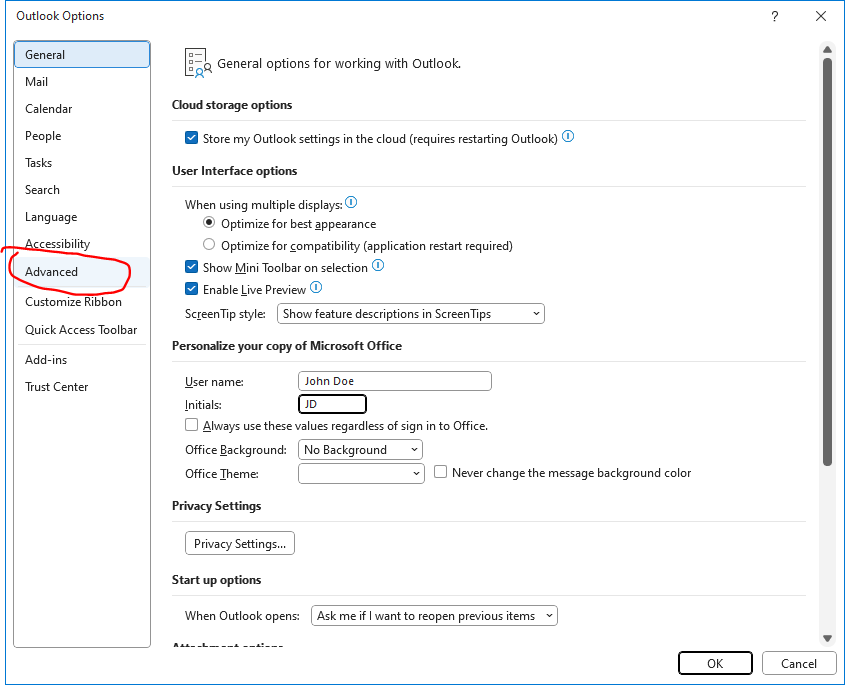Uncheck Enable Live Preview checkbox
This screenshot has width=845, height=685.
coord(191,289)
